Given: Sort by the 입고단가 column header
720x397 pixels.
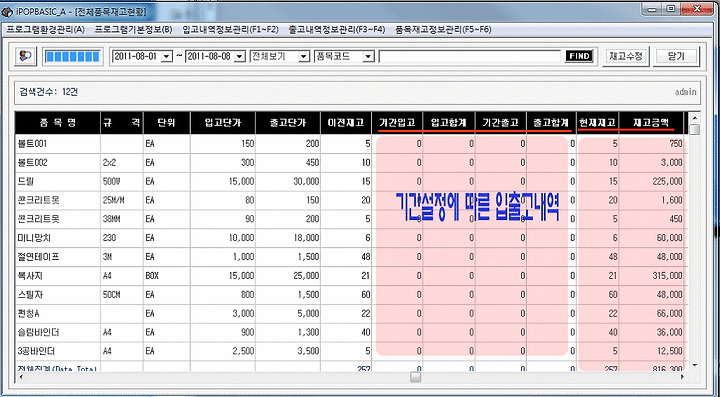Looking at the screenshot, I should tap(223, 123).
